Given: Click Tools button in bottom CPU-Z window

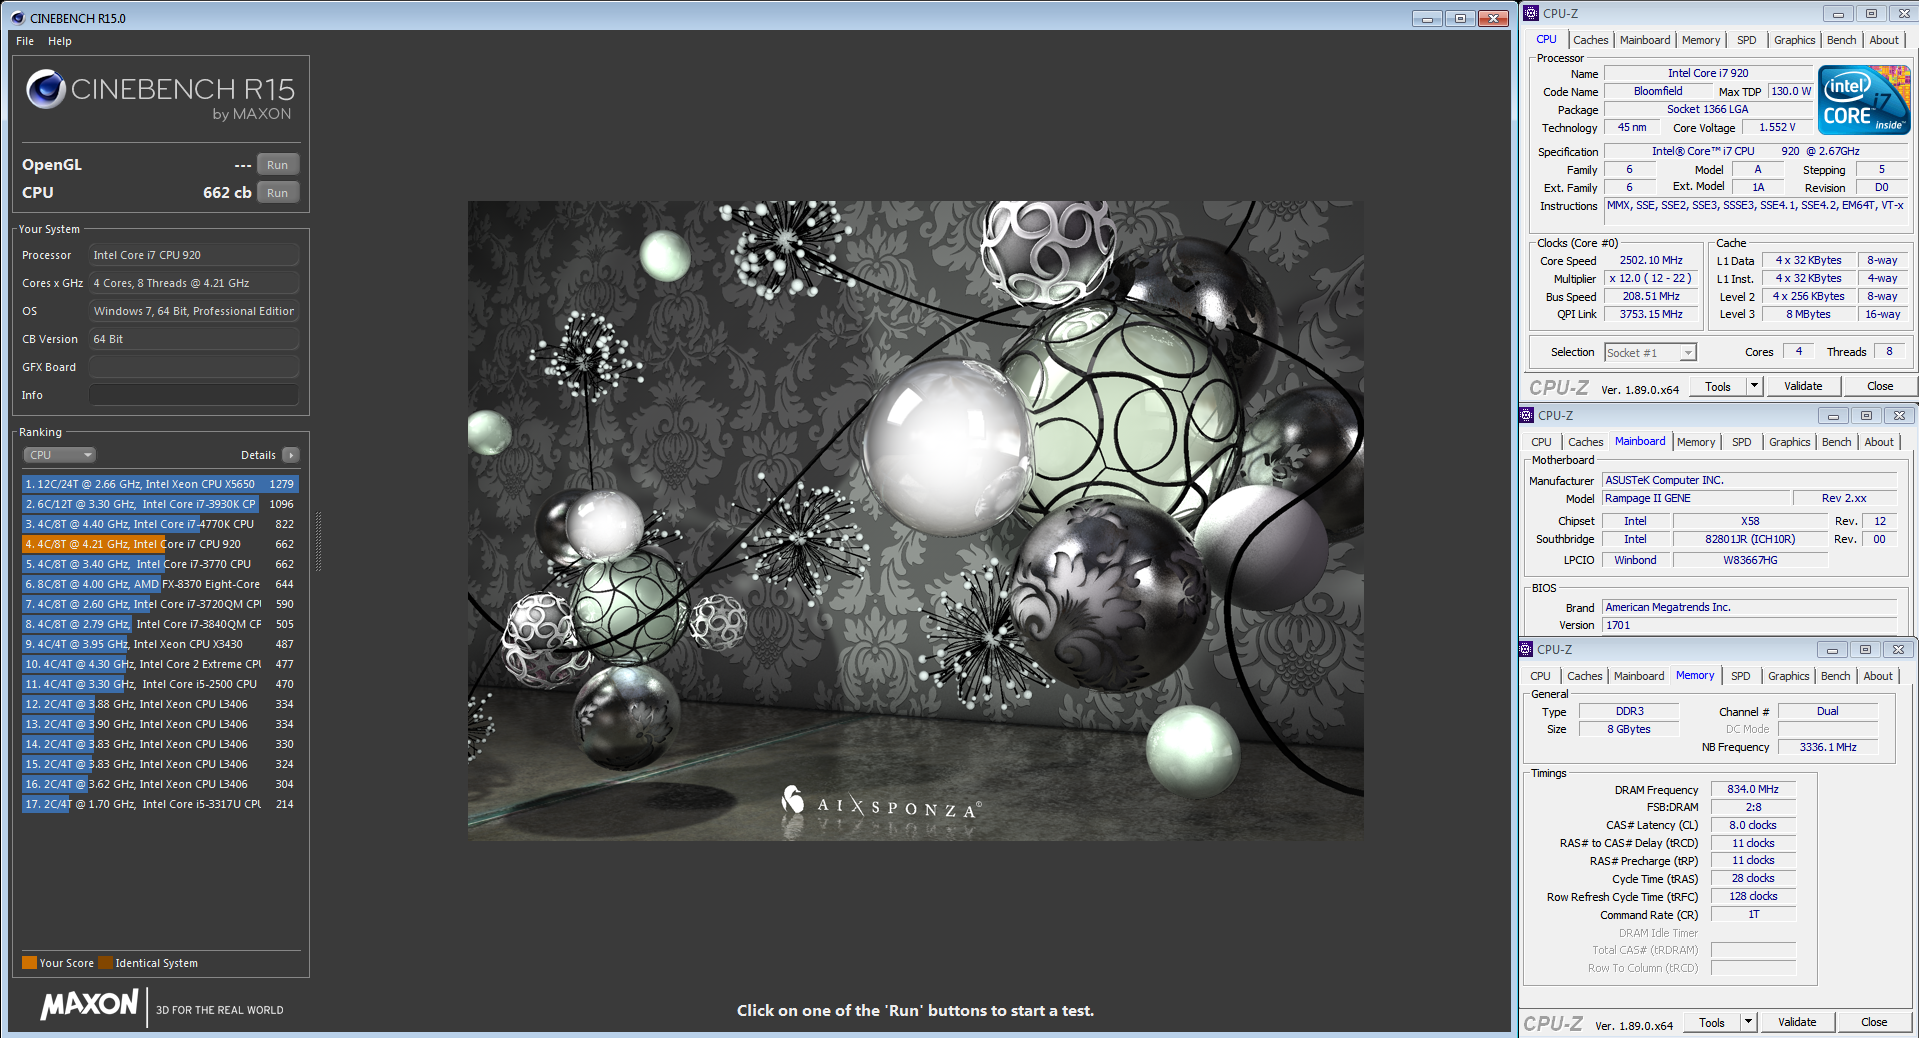Looking at the screenshot, I should 1712,1023.
